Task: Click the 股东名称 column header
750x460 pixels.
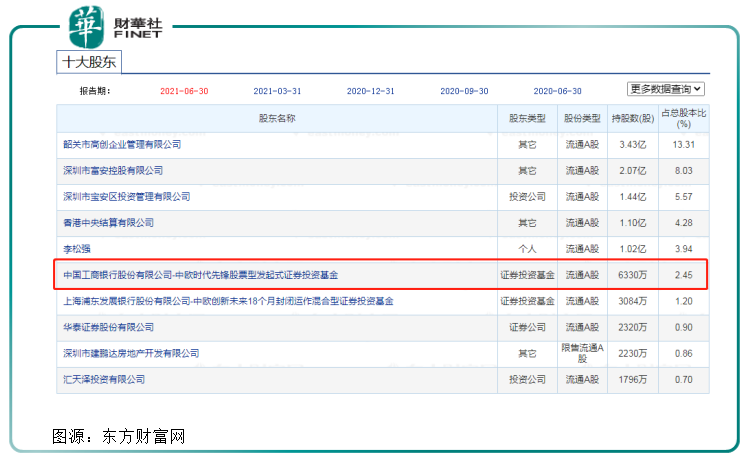Action: tap(277, 119)
